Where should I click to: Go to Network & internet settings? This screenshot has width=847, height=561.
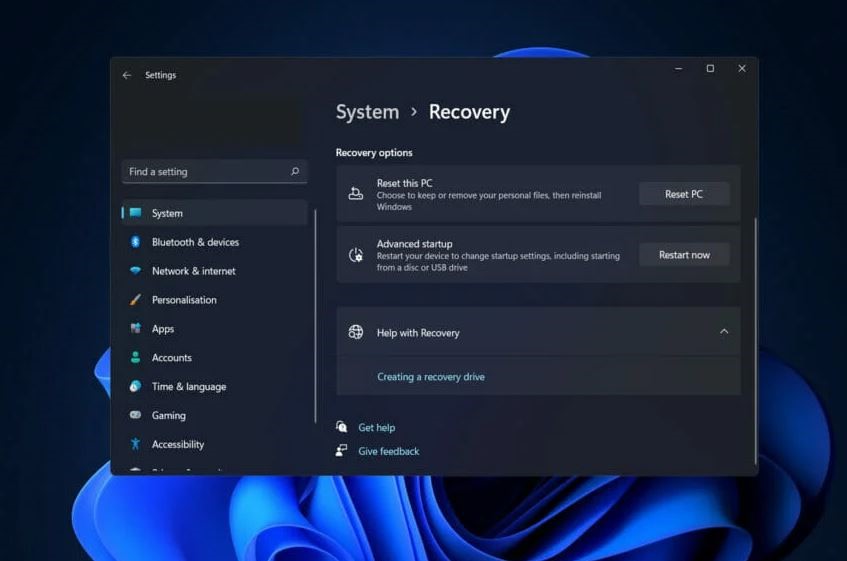click(215, 271)
